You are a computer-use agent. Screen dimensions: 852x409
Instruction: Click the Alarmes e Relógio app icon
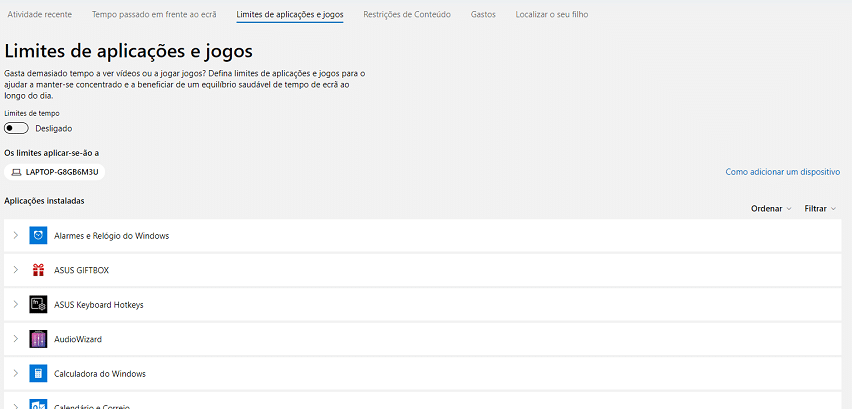click(x=38, y=236)
